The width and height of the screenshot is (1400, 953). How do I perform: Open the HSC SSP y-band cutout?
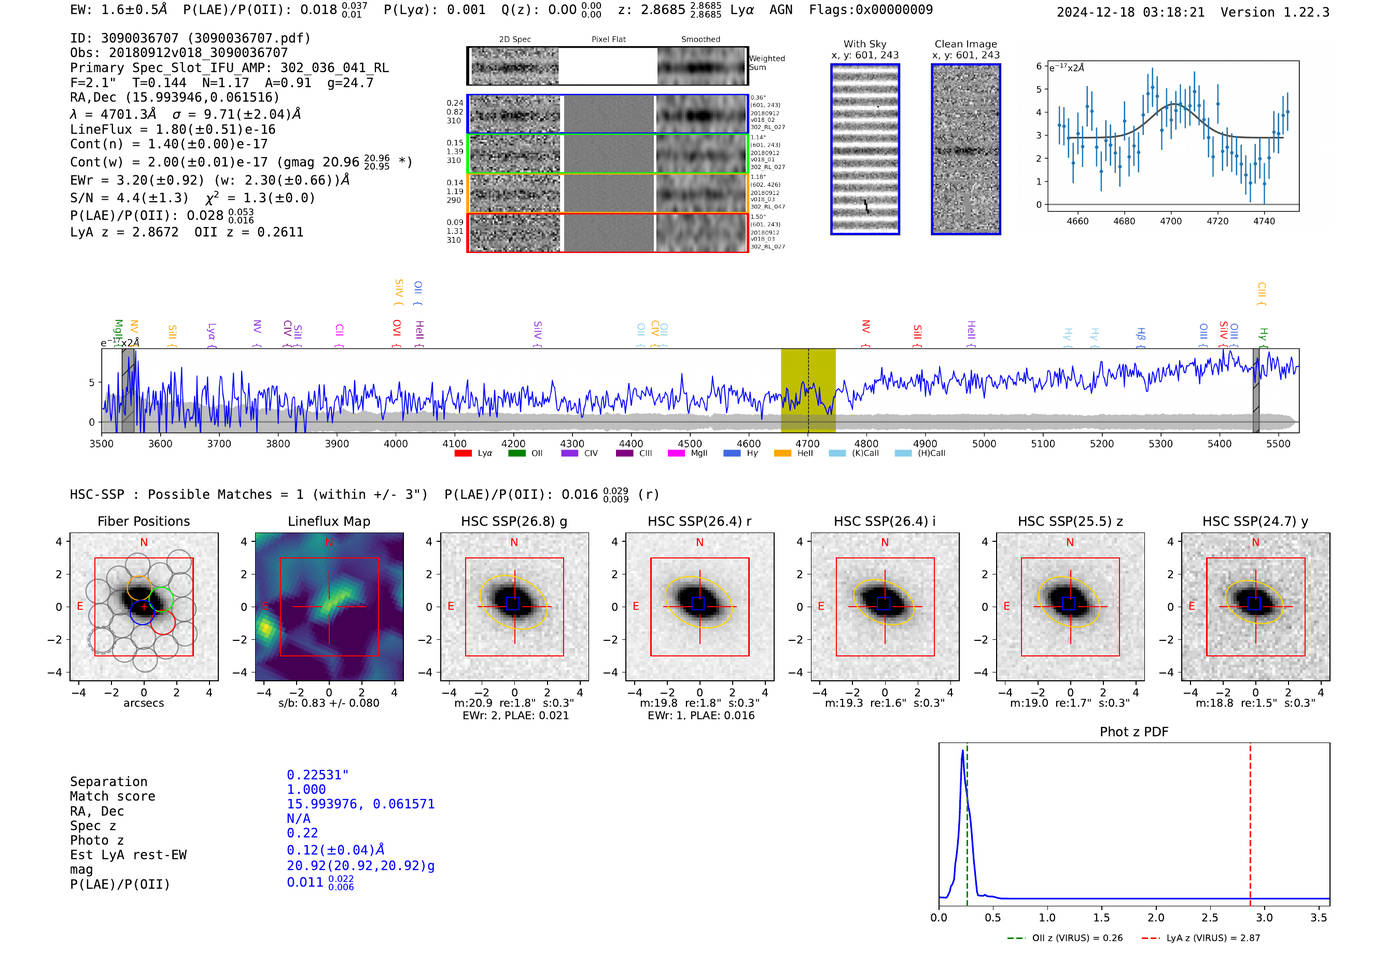[x=1255, y=607]
